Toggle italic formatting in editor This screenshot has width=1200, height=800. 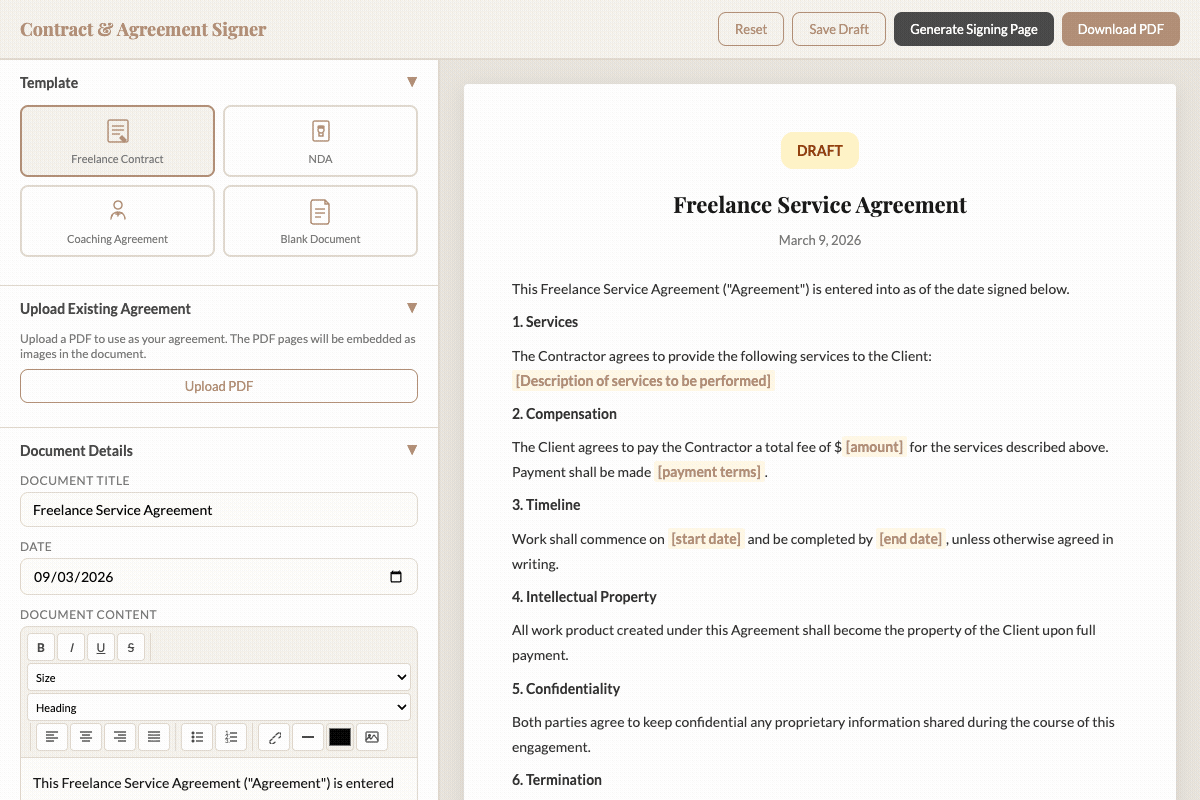[71, 647]
